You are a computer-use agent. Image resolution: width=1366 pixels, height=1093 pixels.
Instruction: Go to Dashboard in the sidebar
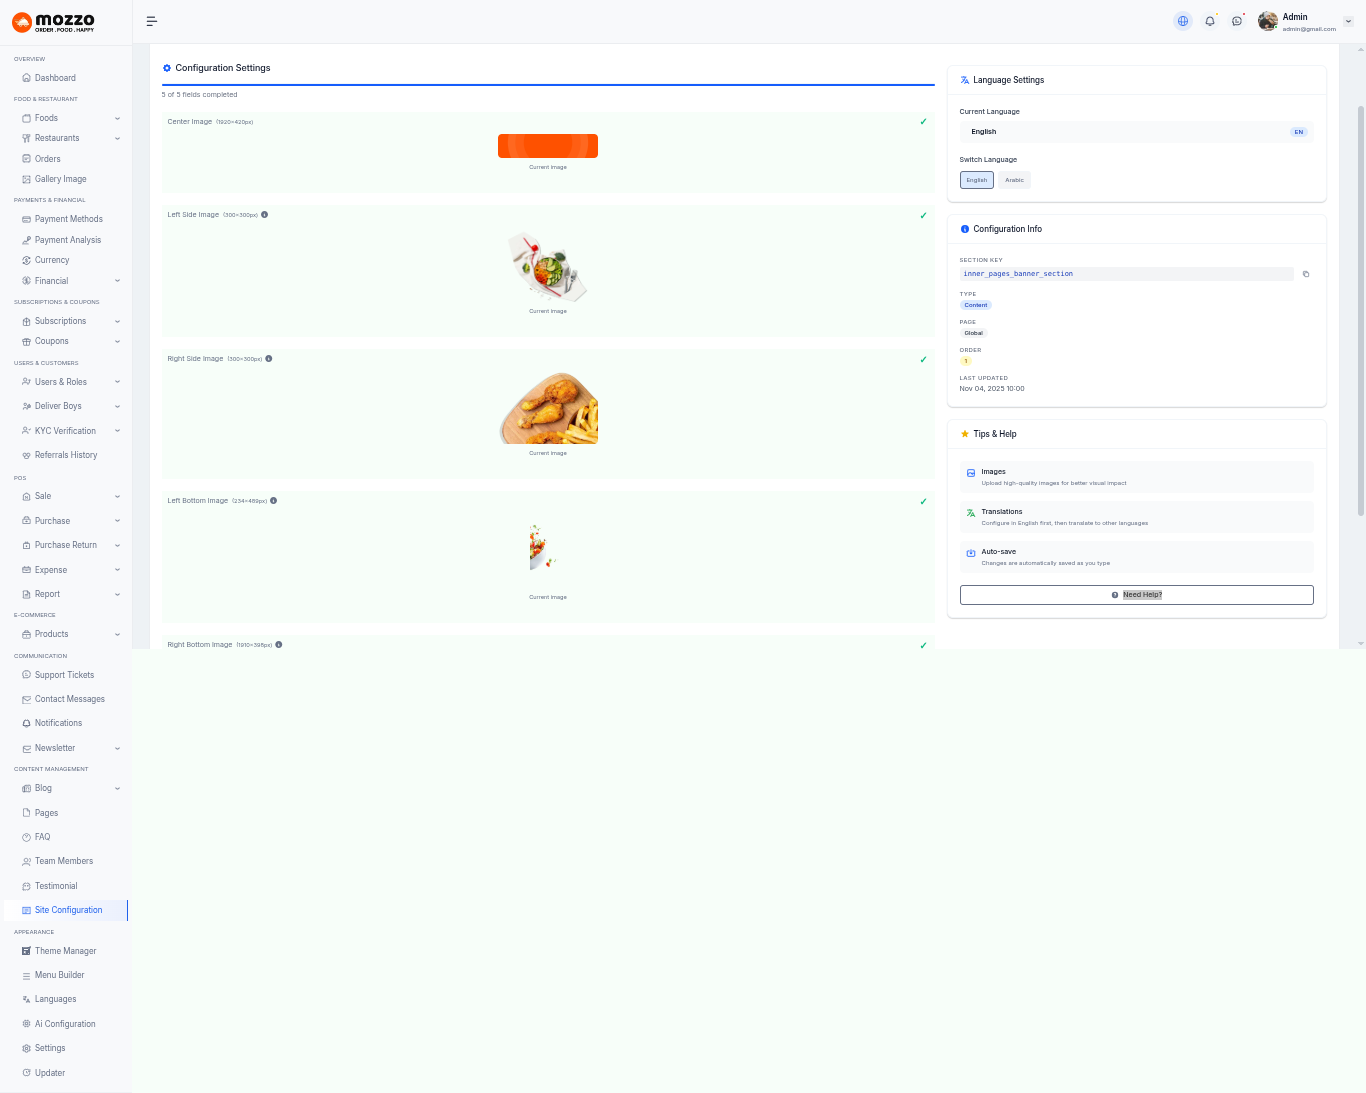click(x=55, y=78)
